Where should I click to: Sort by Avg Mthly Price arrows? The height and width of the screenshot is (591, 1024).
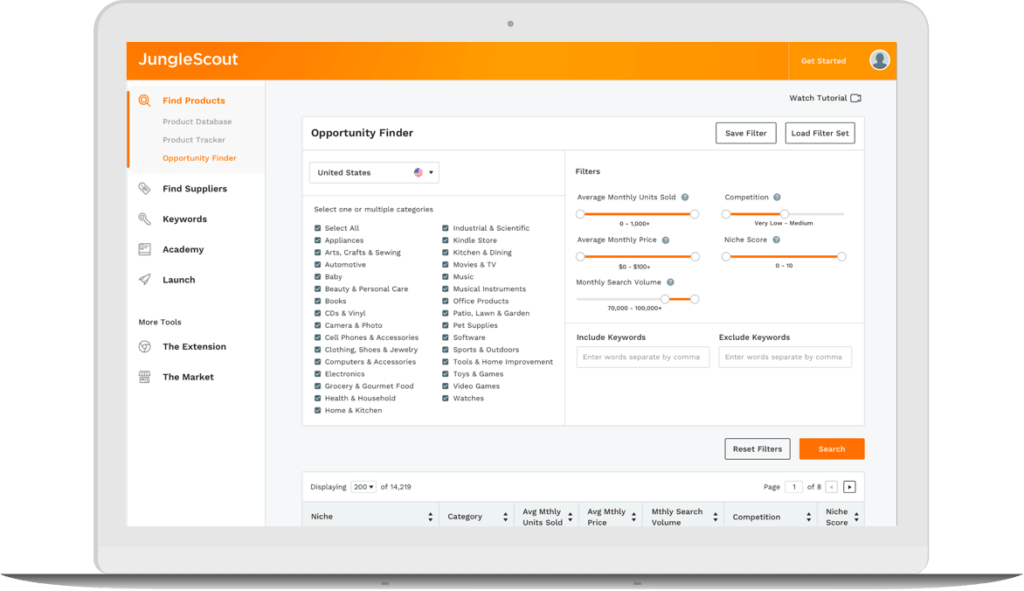633,517
